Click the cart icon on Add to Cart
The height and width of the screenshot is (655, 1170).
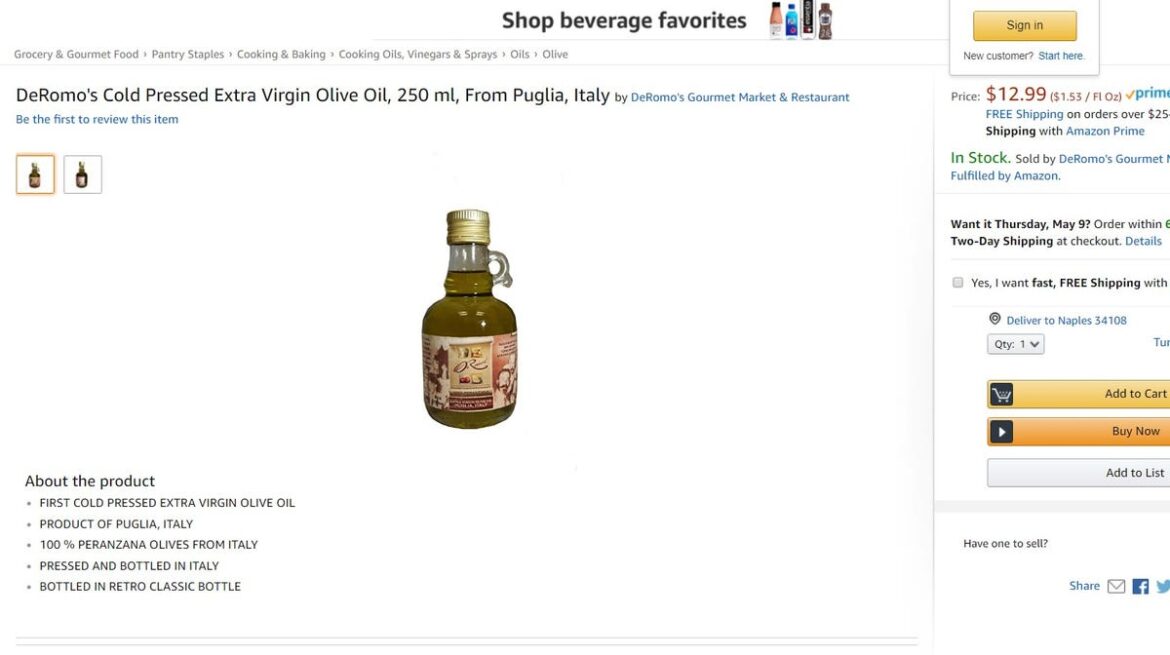[1001, 394]
